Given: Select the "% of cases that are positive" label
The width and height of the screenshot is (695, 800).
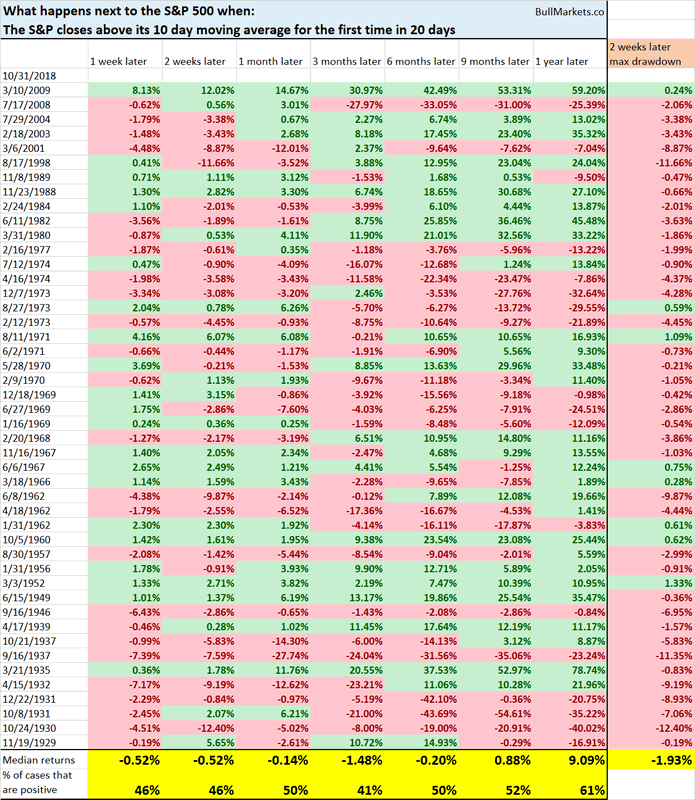Looking at the screenshot, I should point(42,779).
